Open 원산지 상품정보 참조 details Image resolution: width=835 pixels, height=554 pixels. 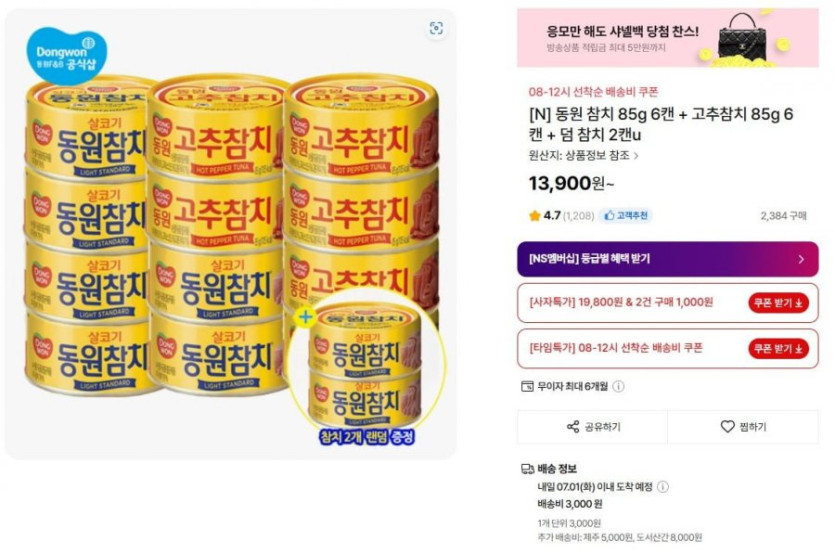click(x=584, y=155)
